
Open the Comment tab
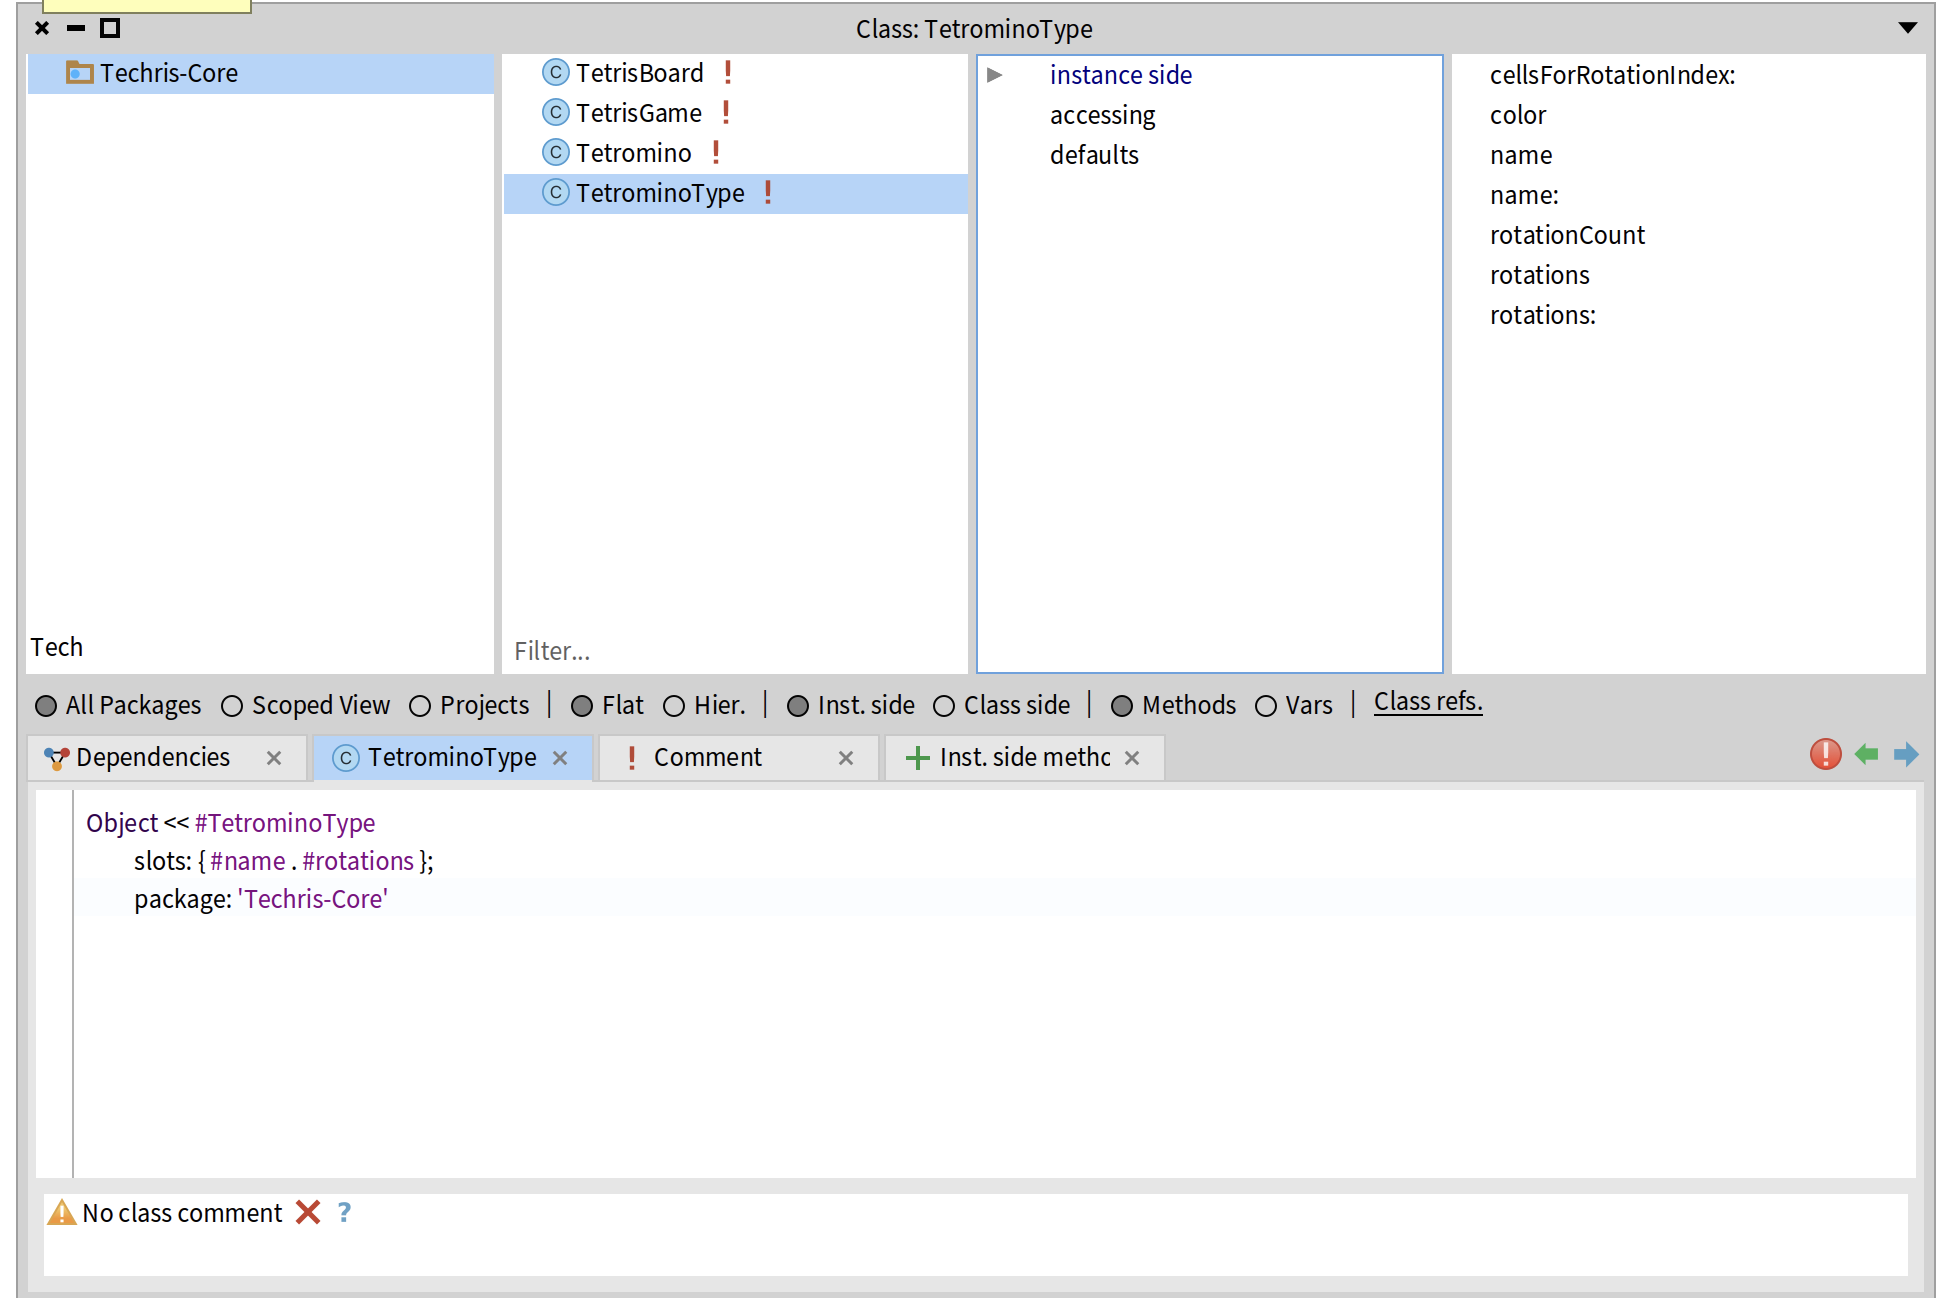tap(707, 758)
